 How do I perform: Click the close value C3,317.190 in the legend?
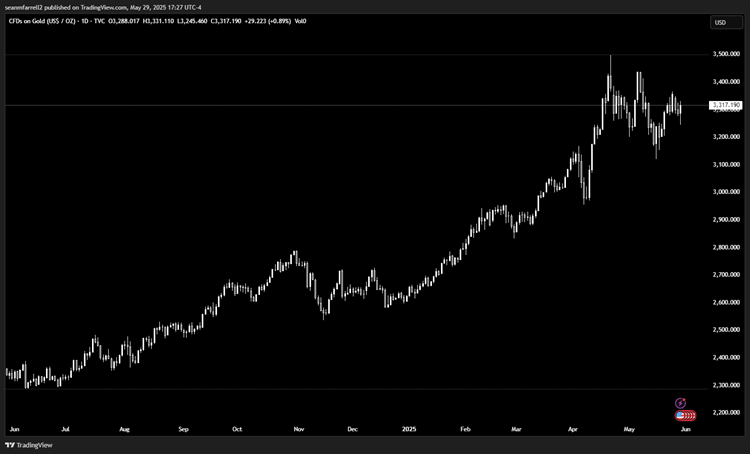tap(226, 21)
